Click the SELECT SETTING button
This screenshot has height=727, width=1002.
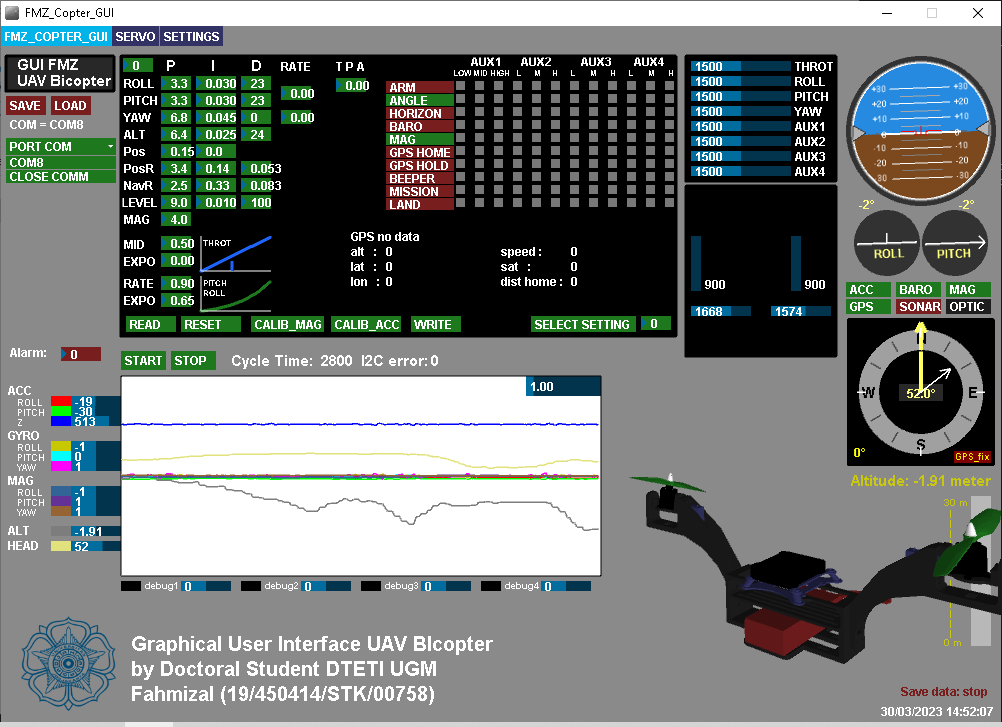click(x=583, y=325)
